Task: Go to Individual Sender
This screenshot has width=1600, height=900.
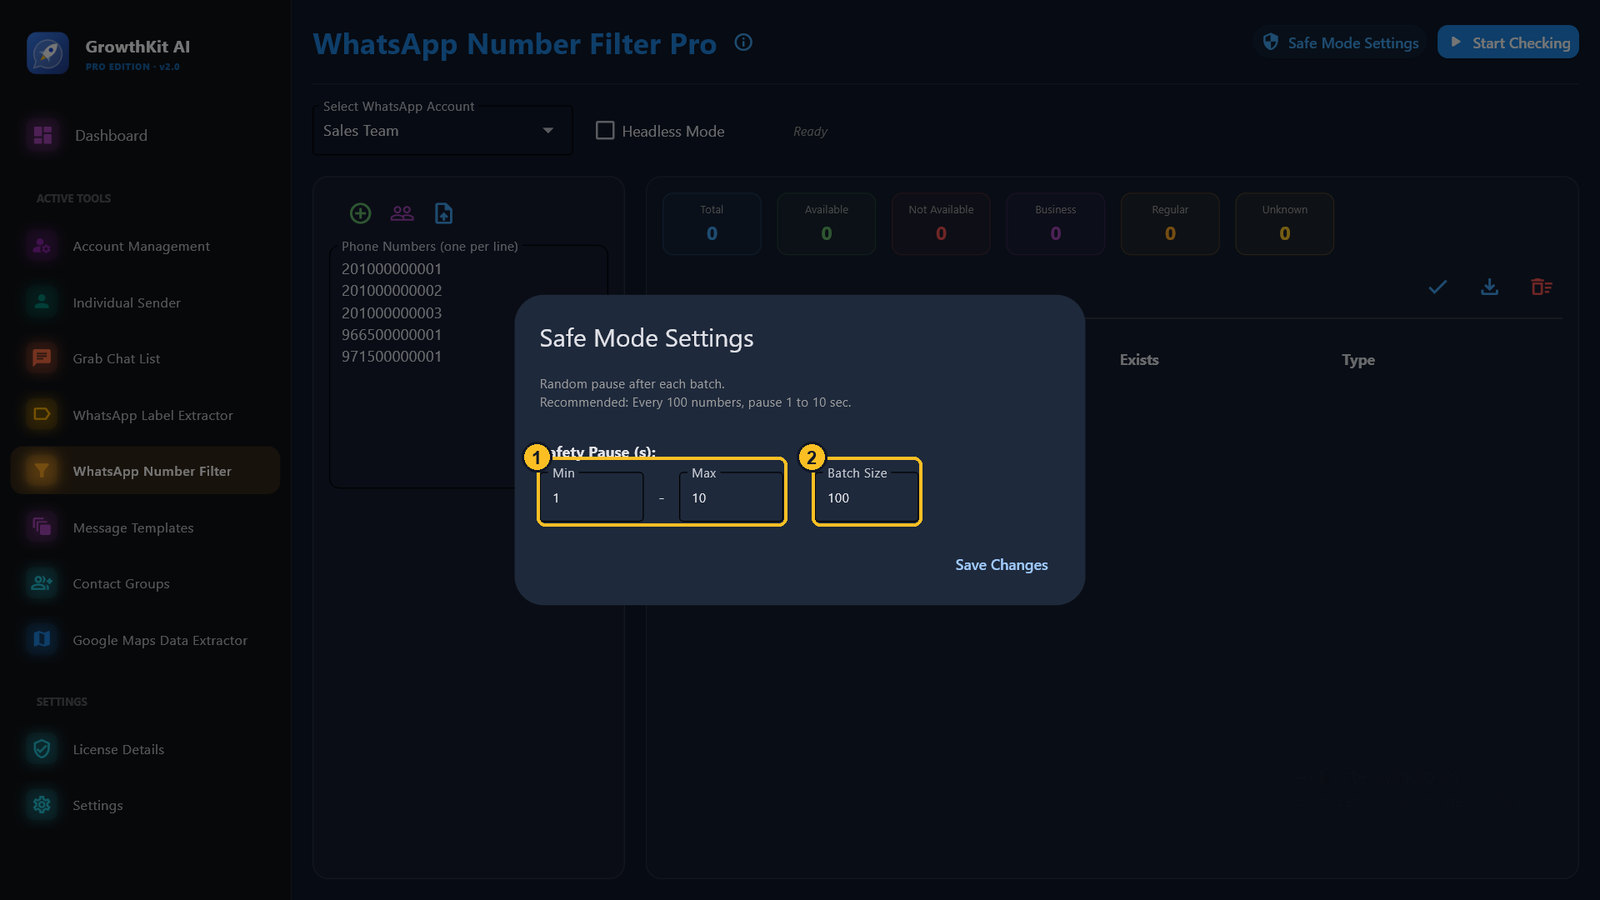Action: (145, 302)
